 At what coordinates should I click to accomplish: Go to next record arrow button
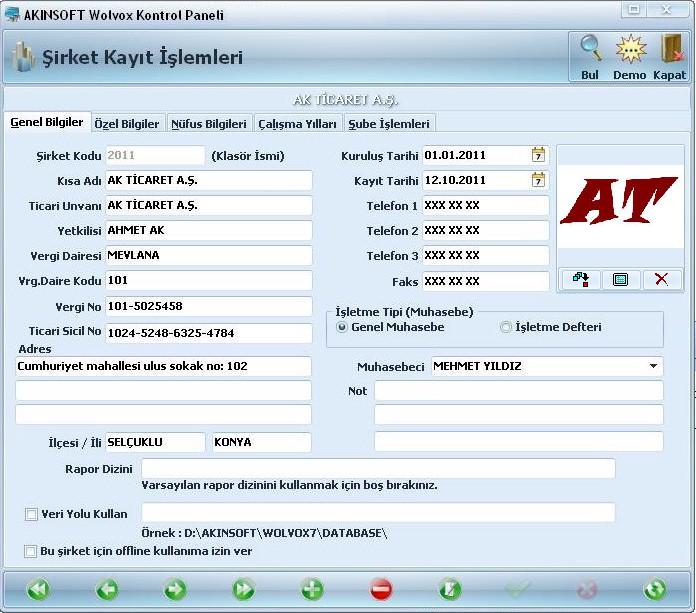(175, 589)
